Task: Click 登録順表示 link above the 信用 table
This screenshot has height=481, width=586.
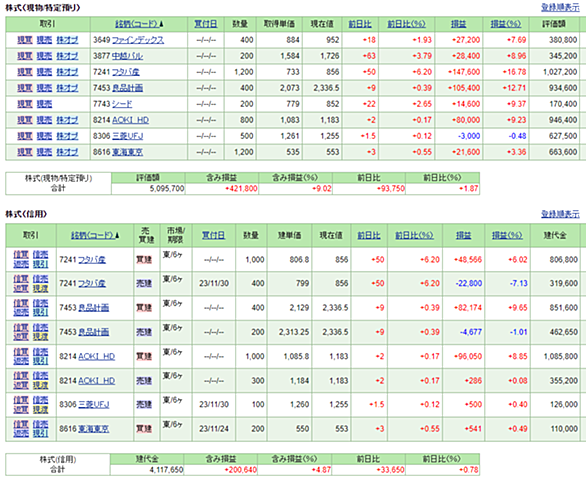Action: point(560,214)
